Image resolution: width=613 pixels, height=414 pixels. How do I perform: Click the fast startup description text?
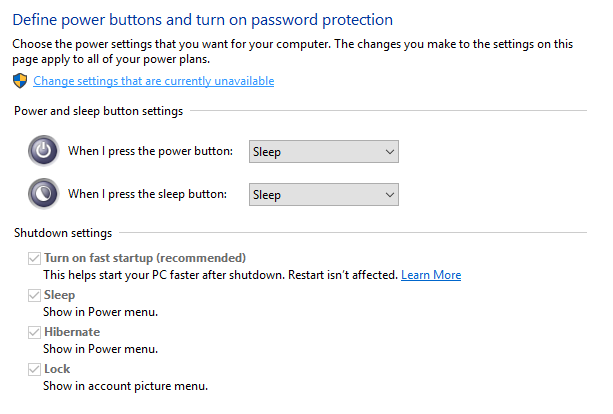coord(220,275)
